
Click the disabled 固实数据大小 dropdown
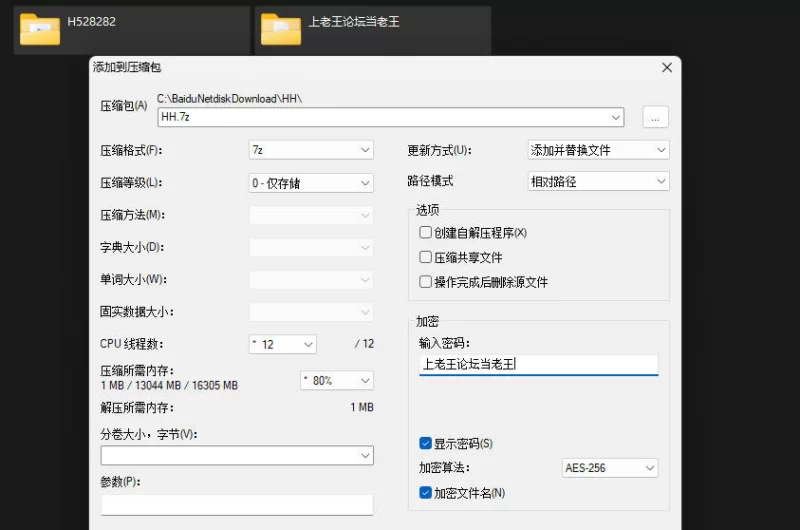coord(311,312)
